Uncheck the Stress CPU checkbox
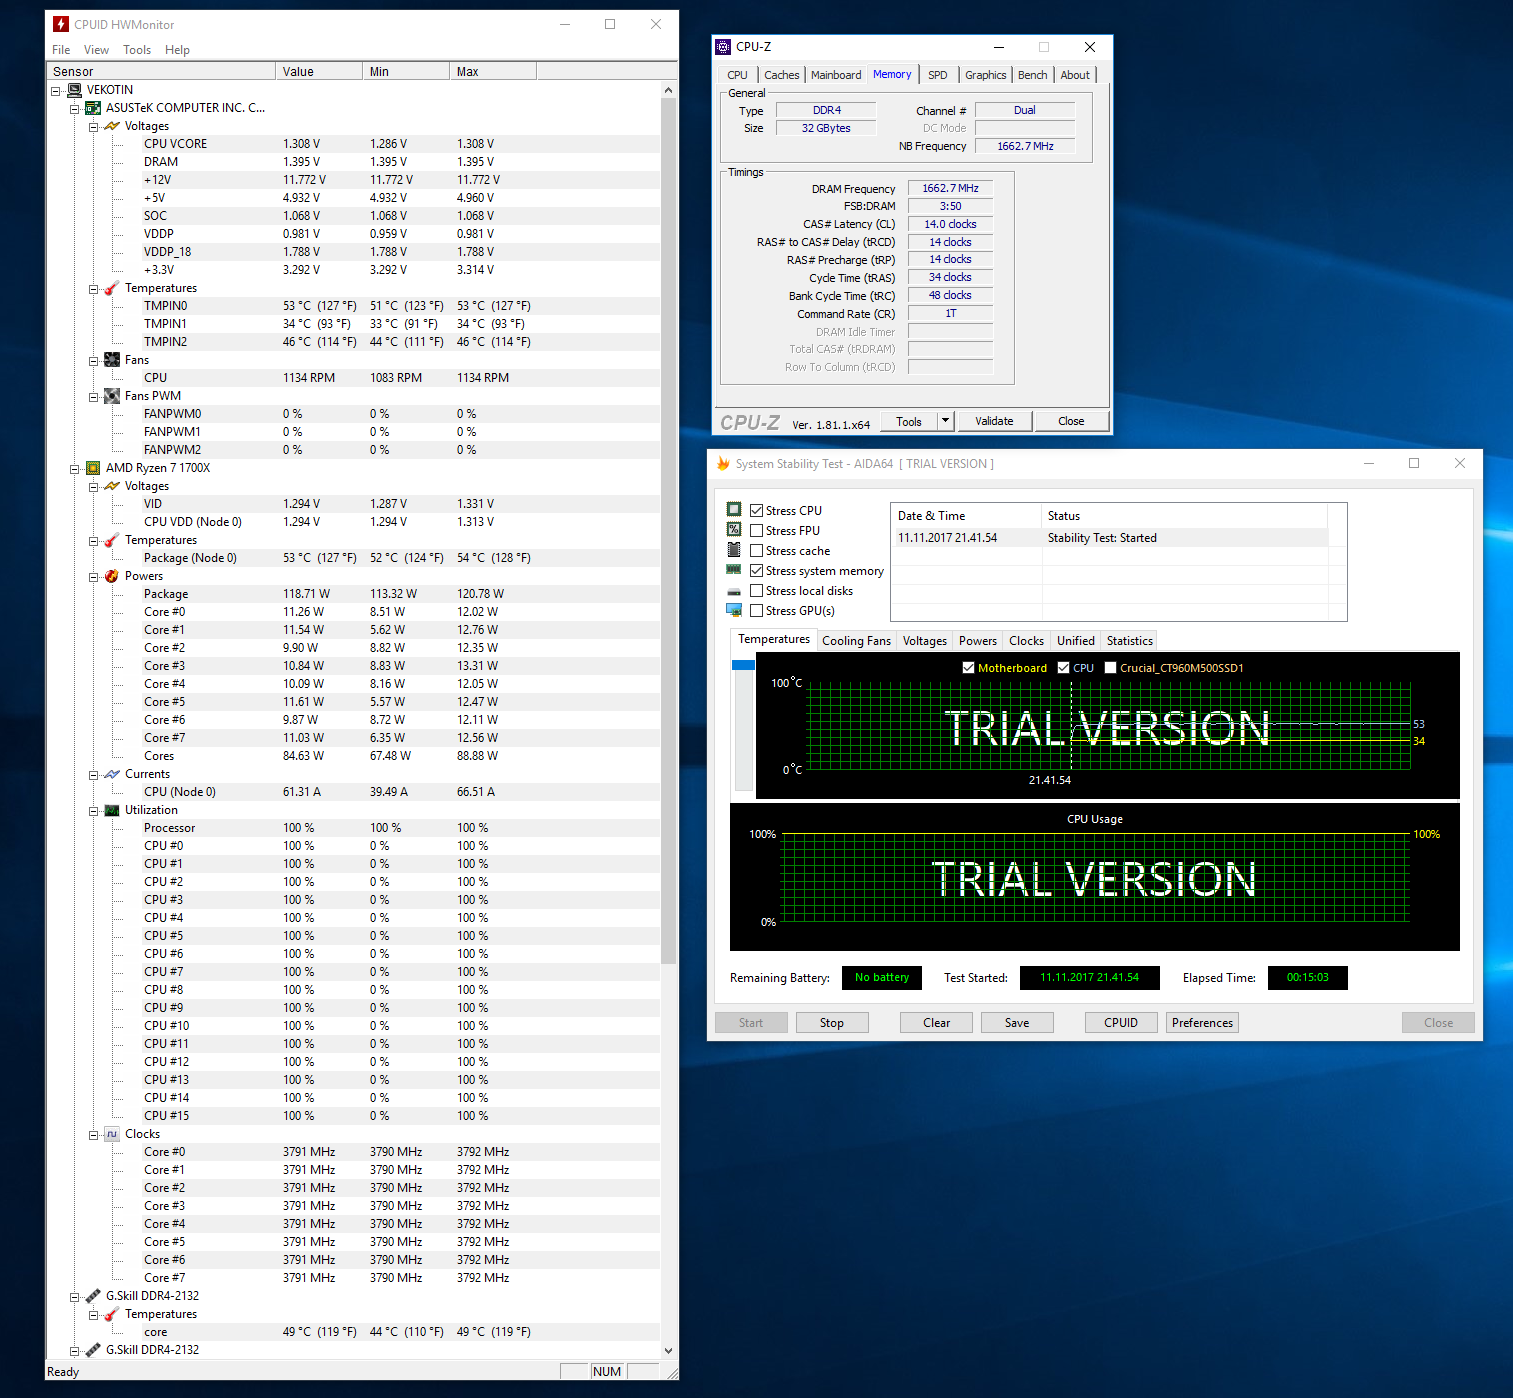 (x=757, y=510)
